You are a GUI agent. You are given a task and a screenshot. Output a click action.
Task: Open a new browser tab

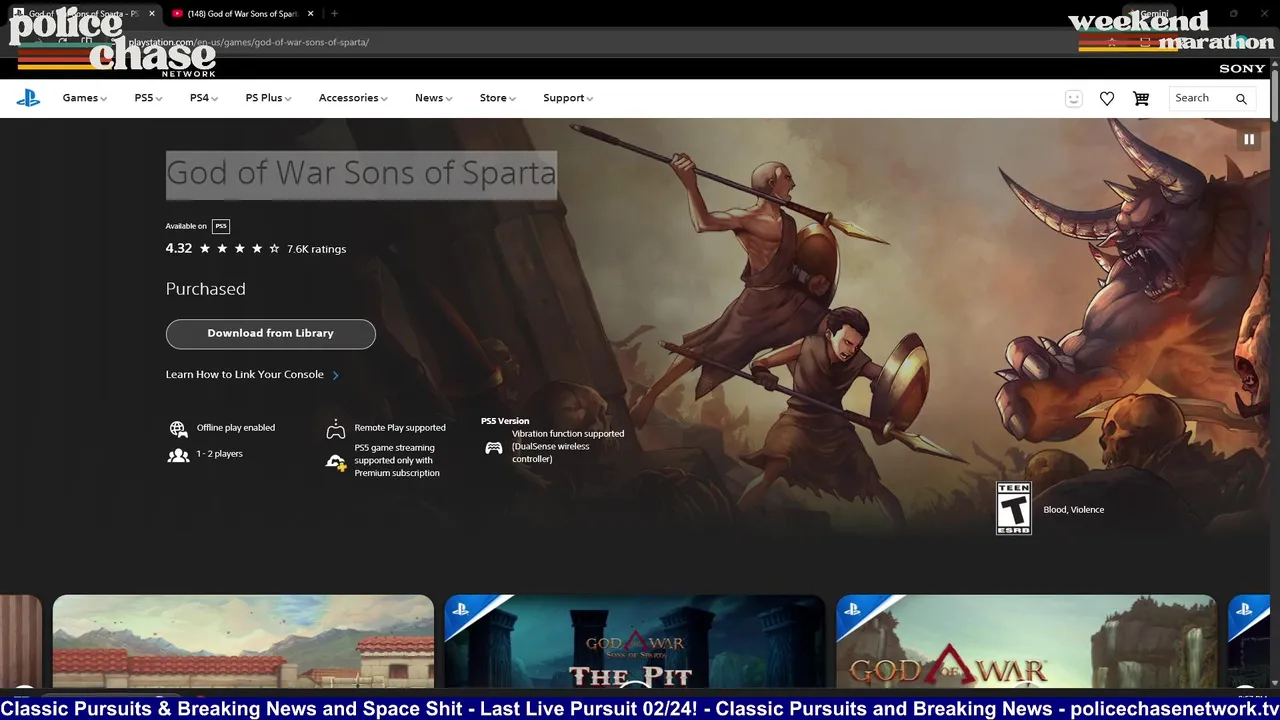coord(334,14)
